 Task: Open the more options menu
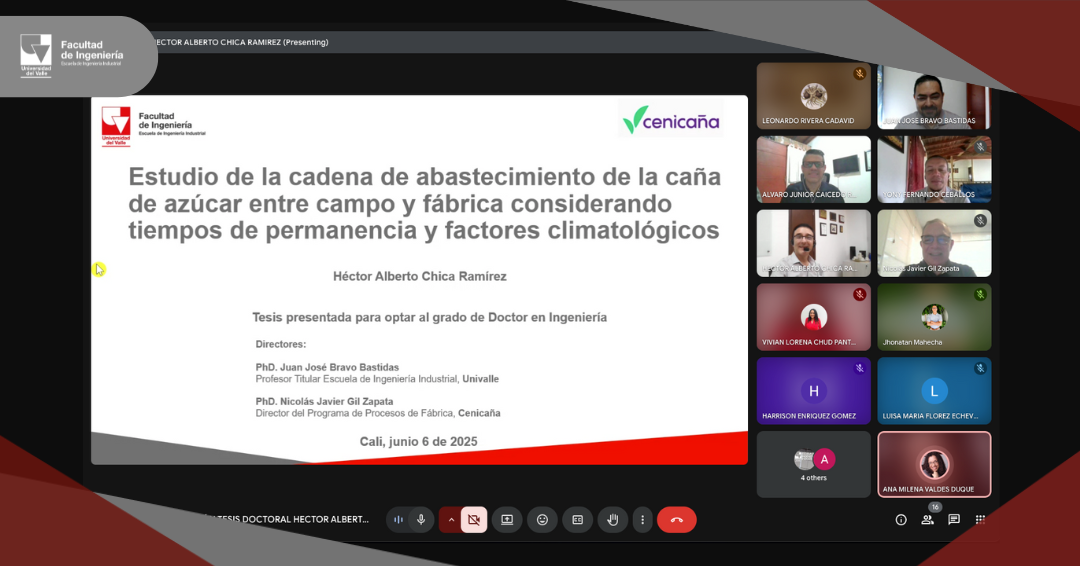642,520
